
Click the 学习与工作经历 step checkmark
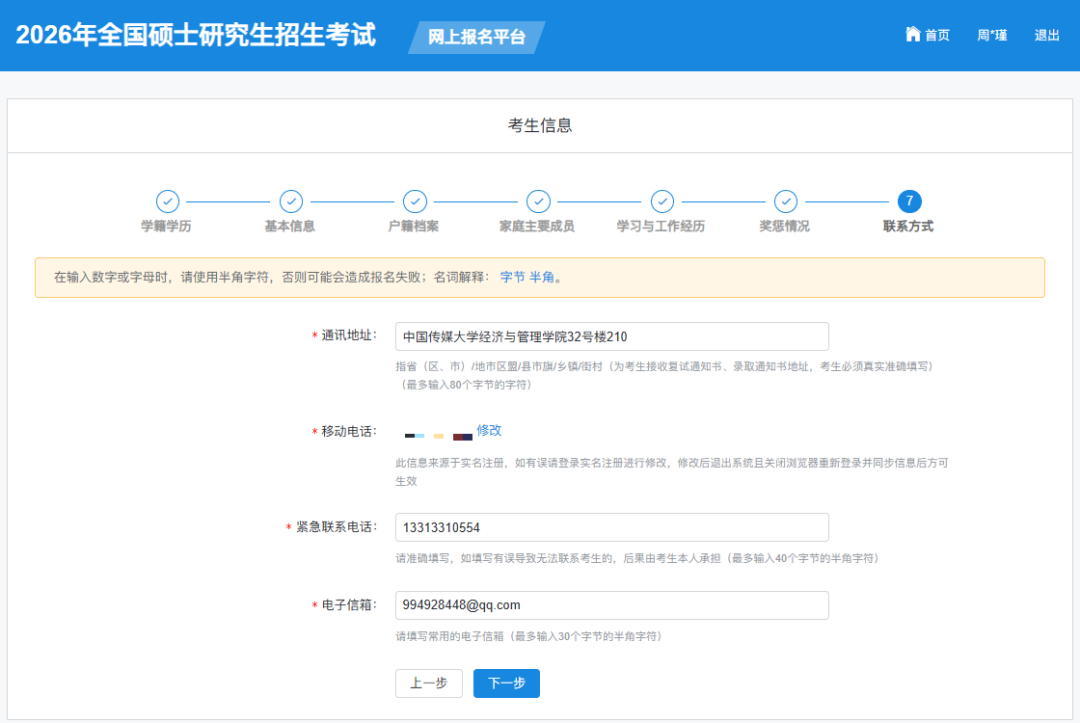coord(662,202)
